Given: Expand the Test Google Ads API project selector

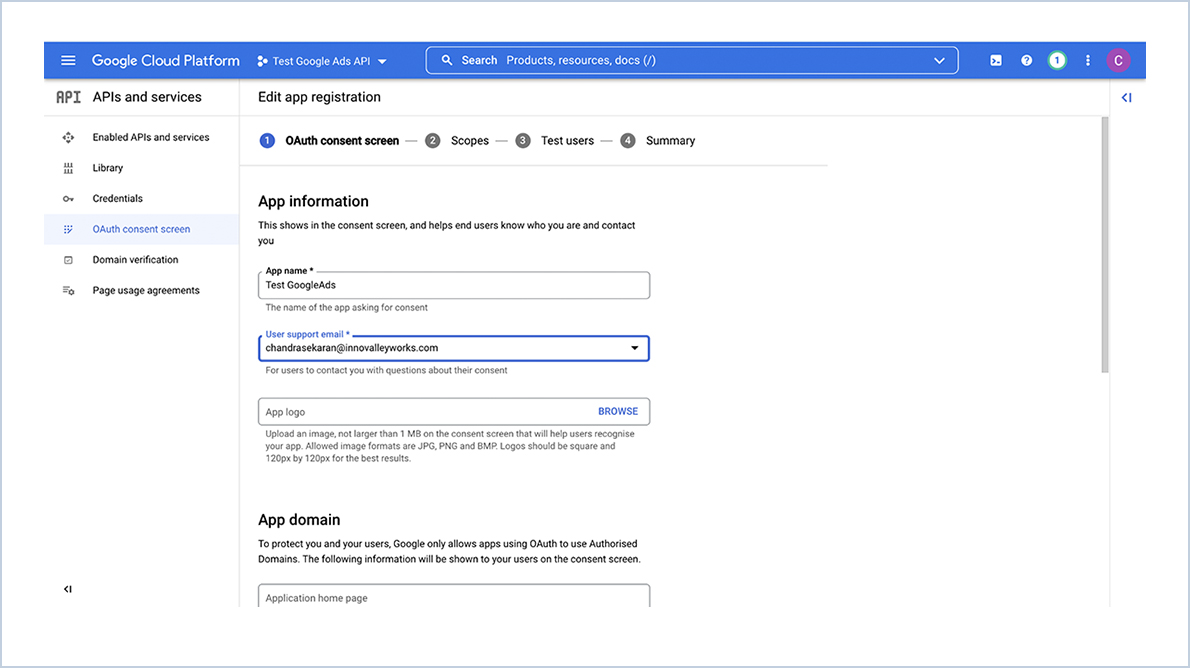Looking at the screenshot, I should click(382, 60).
